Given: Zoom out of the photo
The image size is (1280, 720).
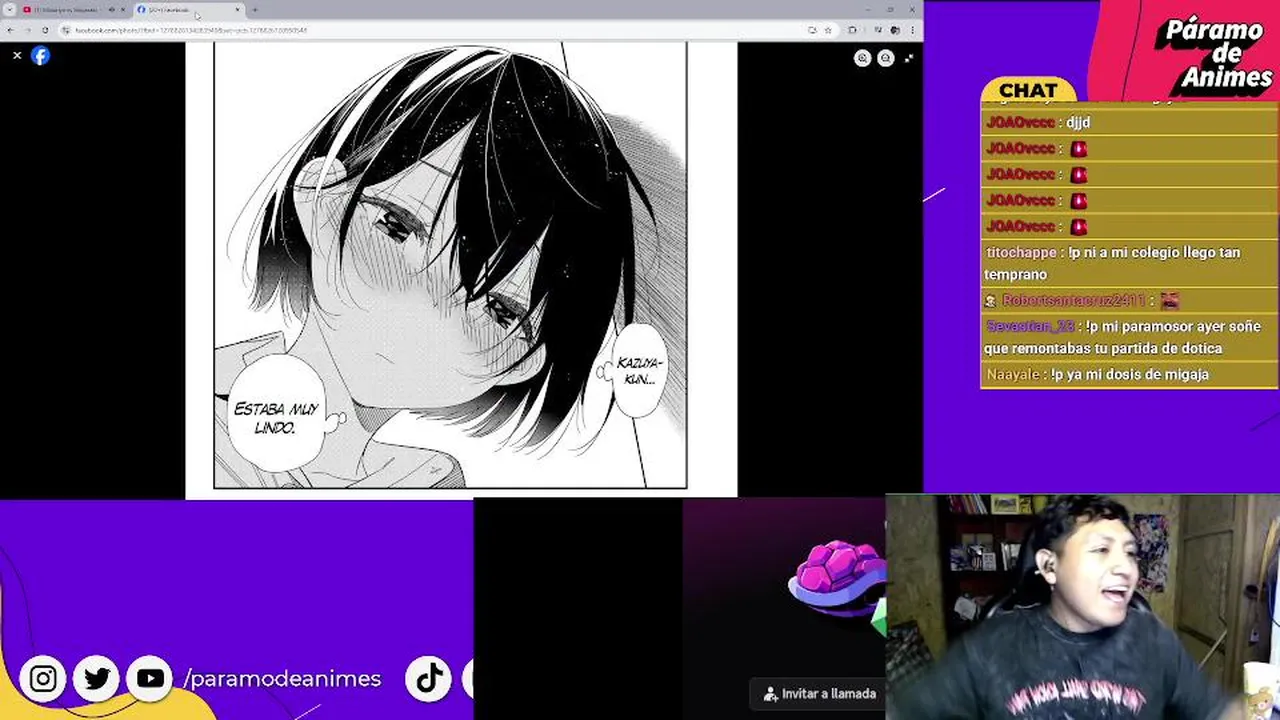Looking at the screenshot, I should click(885, 58).
